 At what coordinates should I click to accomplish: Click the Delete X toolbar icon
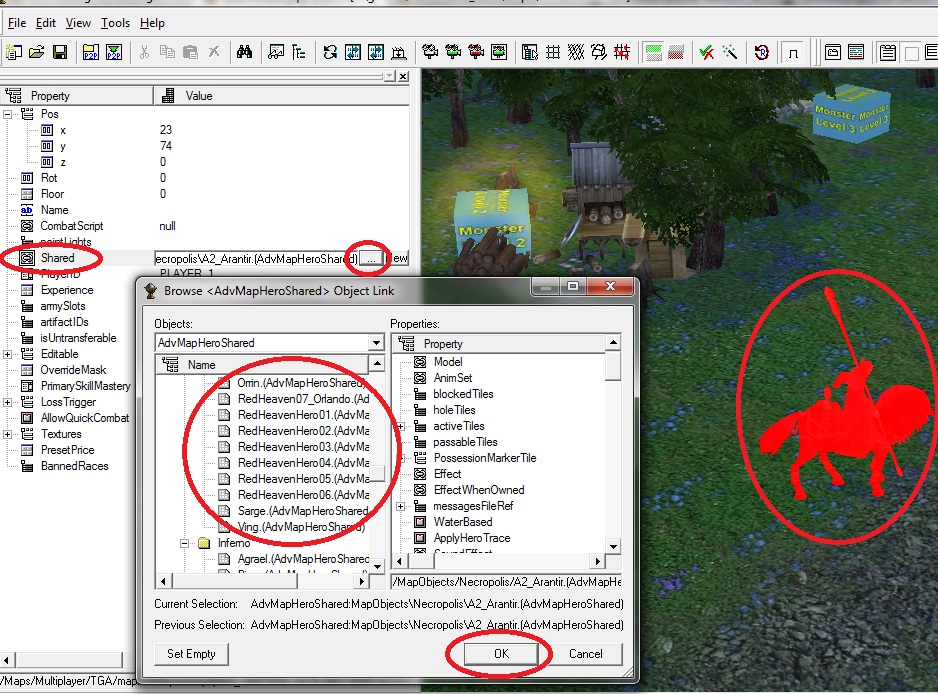coord(214,53)
